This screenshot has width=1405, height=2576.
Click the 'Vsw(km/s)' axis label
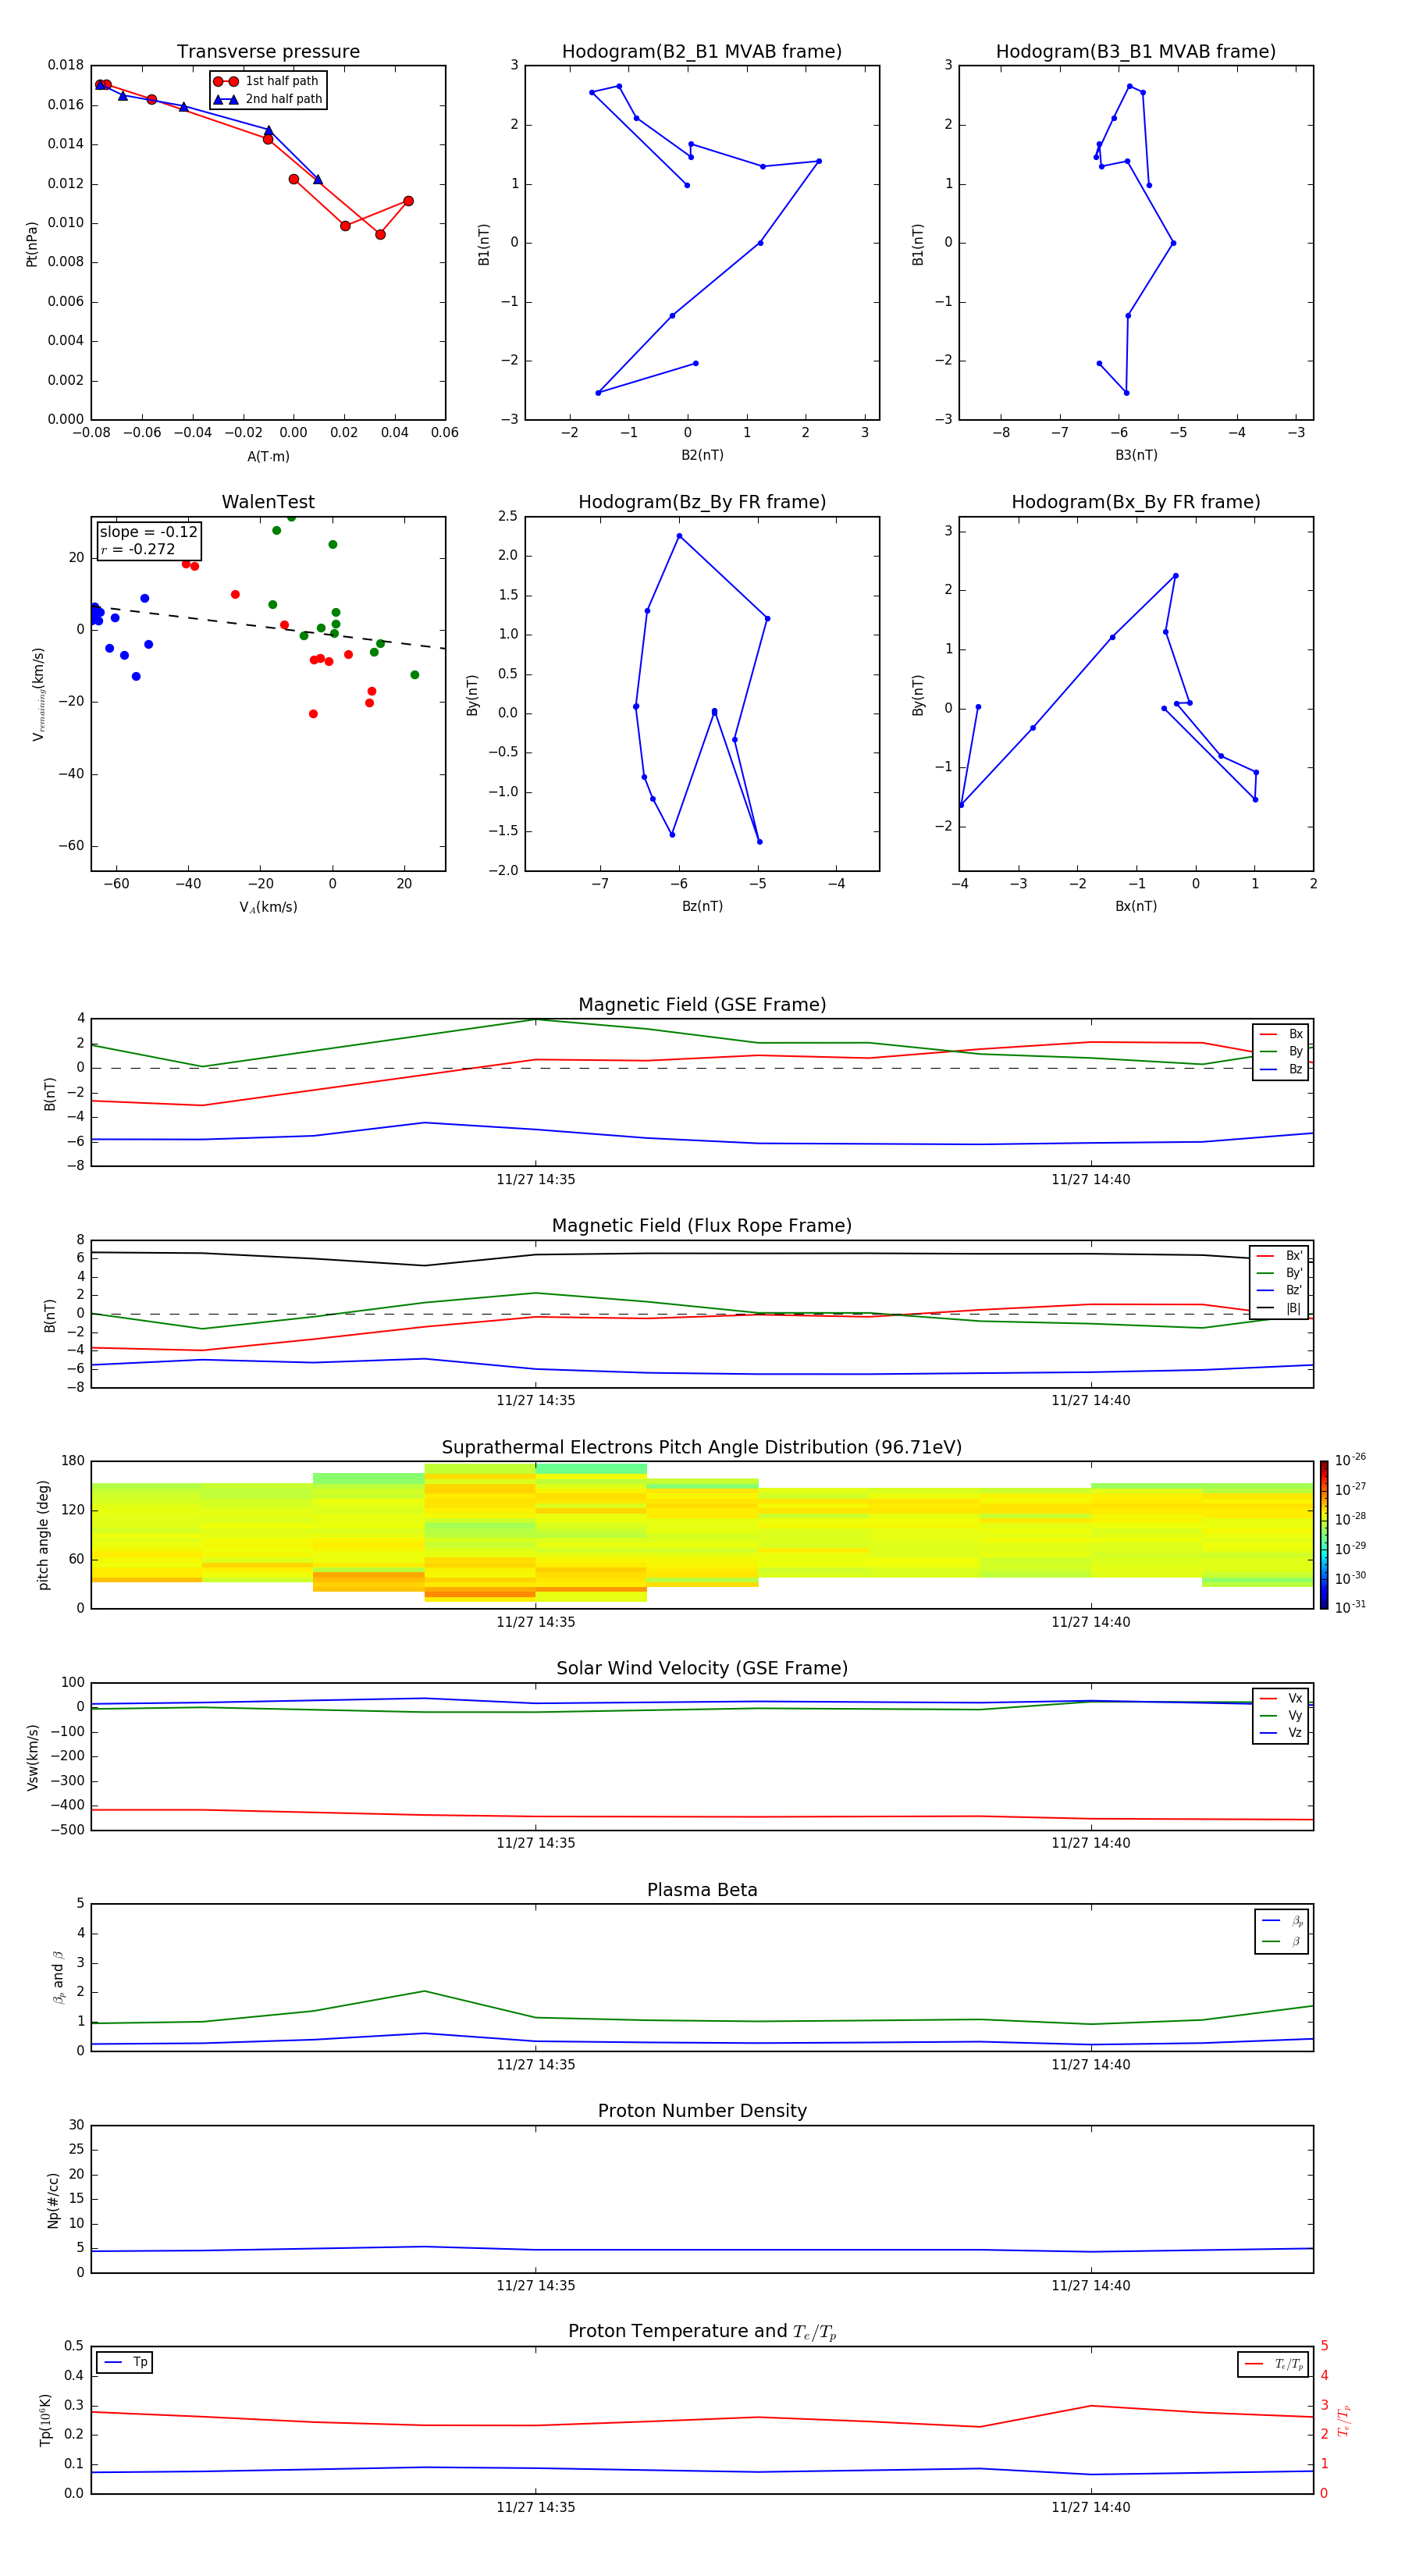32,1756
